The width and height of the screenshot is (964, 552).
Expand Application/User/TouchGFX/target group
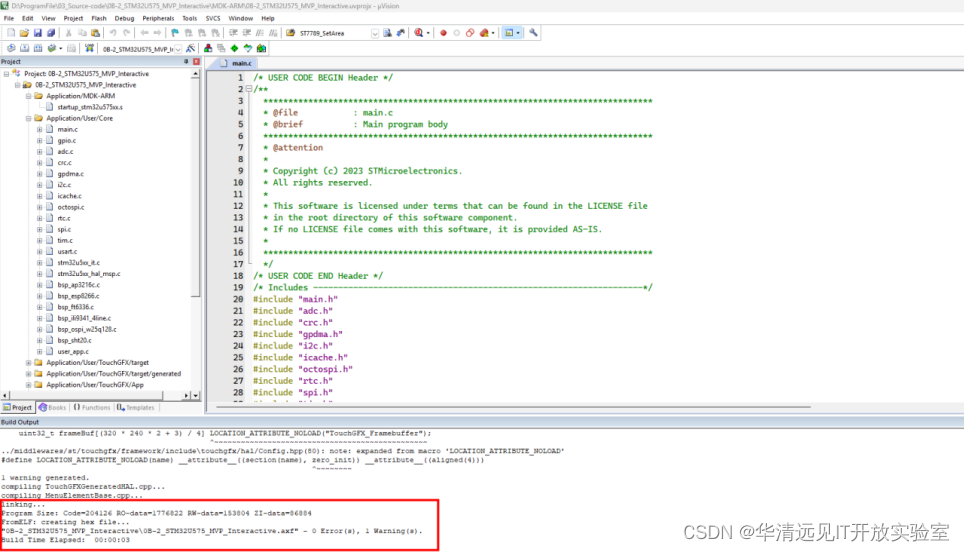coord(28,363)
